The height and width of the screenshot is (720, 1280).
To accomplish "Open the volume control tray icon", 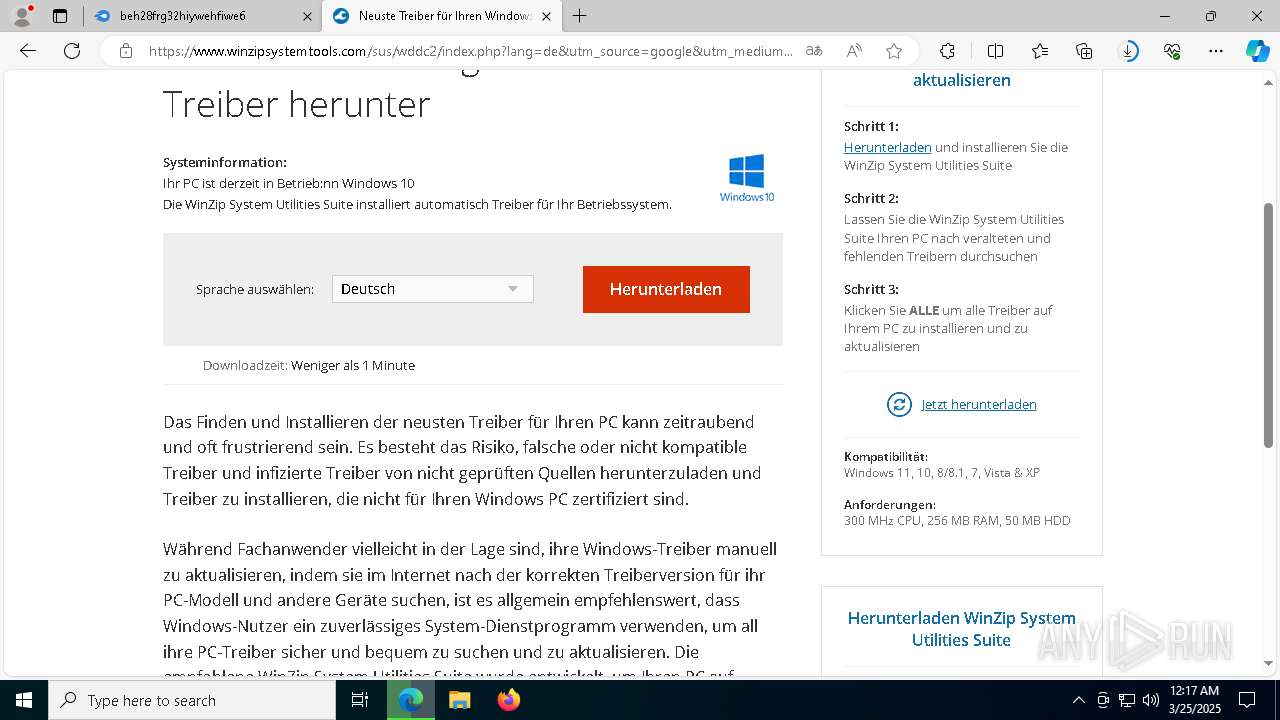I will coord(1151,700).
